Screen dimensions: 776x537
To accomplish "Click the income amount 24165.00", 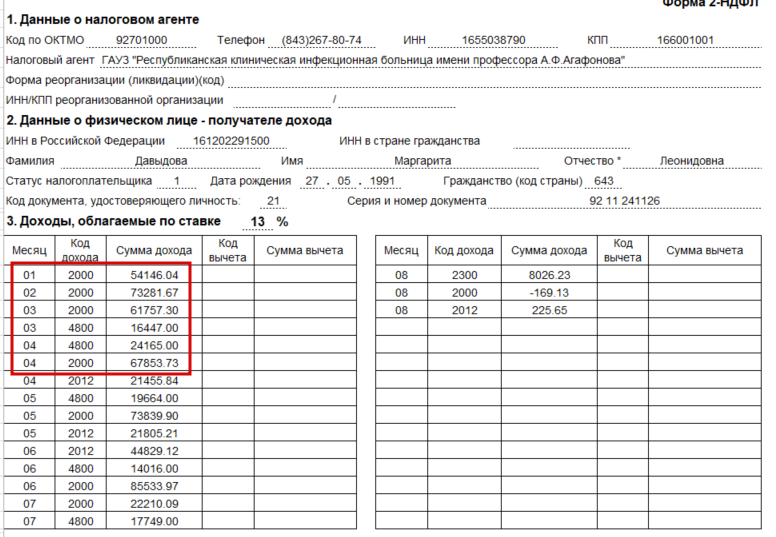I will 154,345.
